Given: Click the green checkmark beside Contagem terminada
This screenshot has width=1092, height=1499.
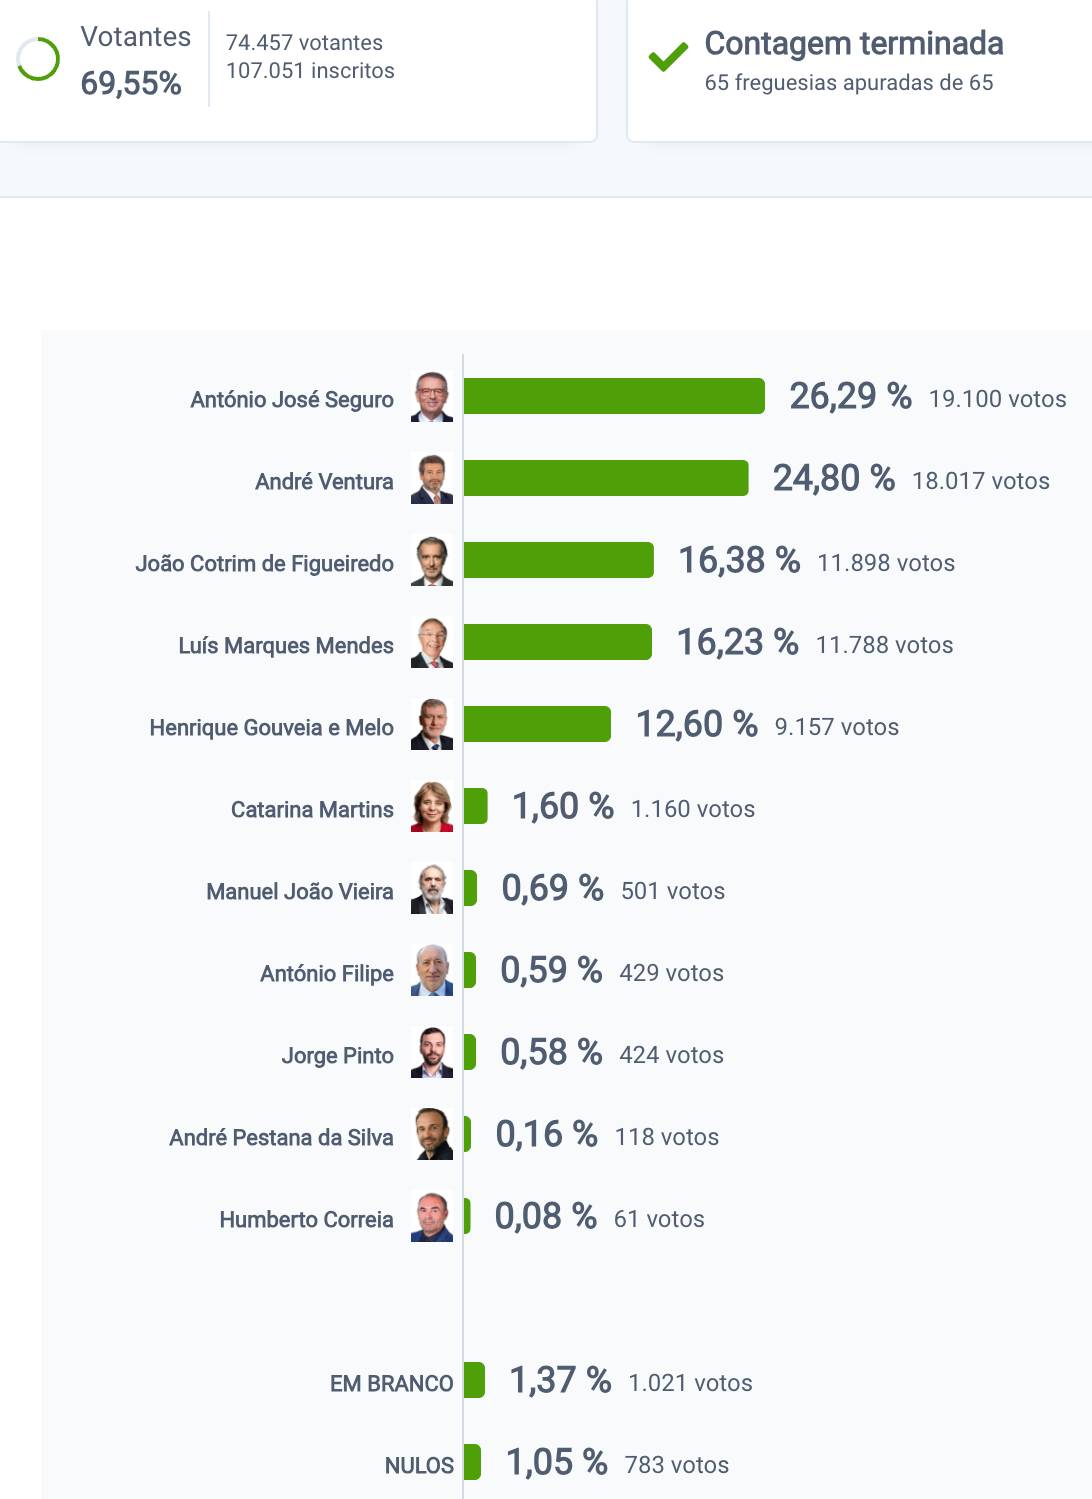Looking at the screenshot, I should [x=668, y=58].
